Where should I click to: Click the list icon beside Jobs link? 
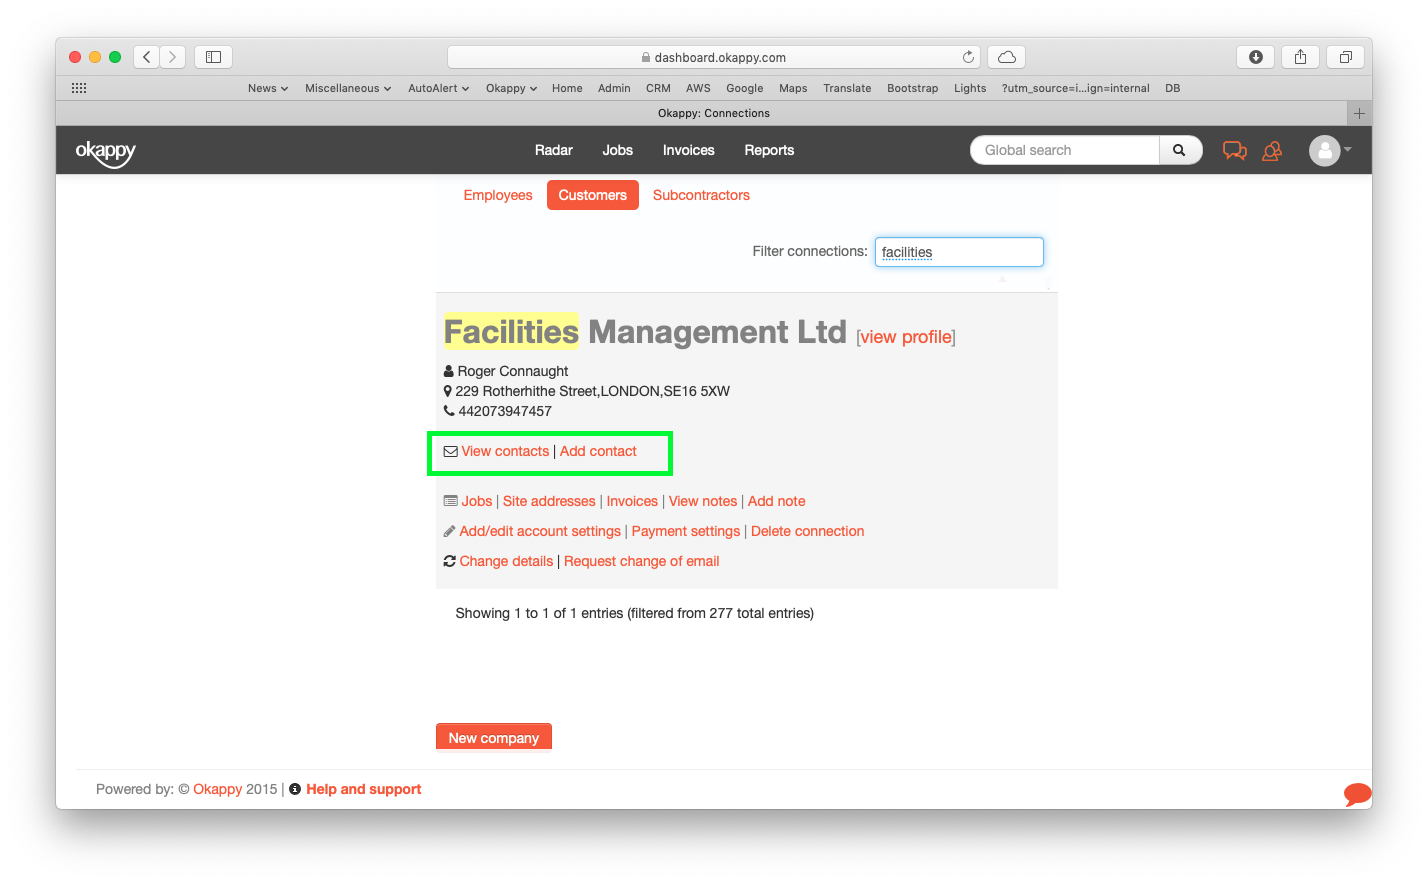pyautogui.click(x=450, y=501)
